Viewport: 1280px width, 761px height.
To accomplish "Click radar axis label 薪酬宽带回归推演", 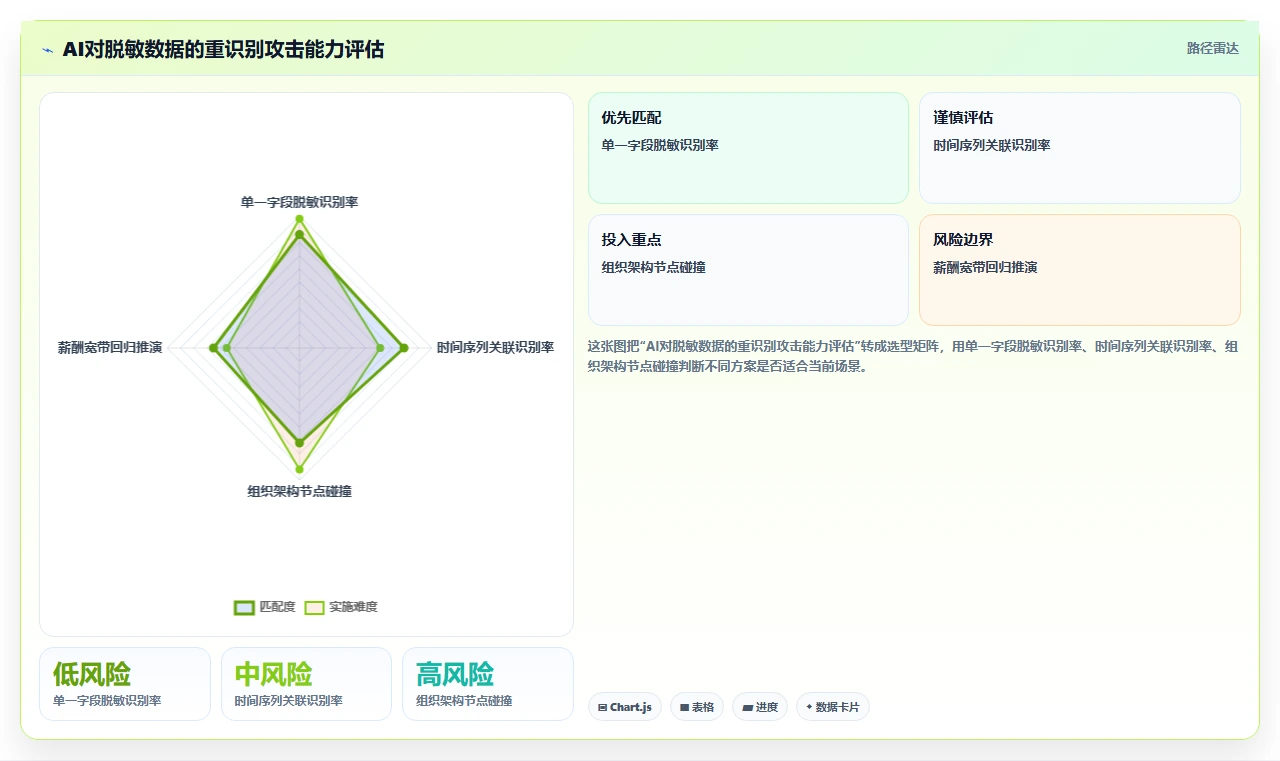I will point(110,348).
